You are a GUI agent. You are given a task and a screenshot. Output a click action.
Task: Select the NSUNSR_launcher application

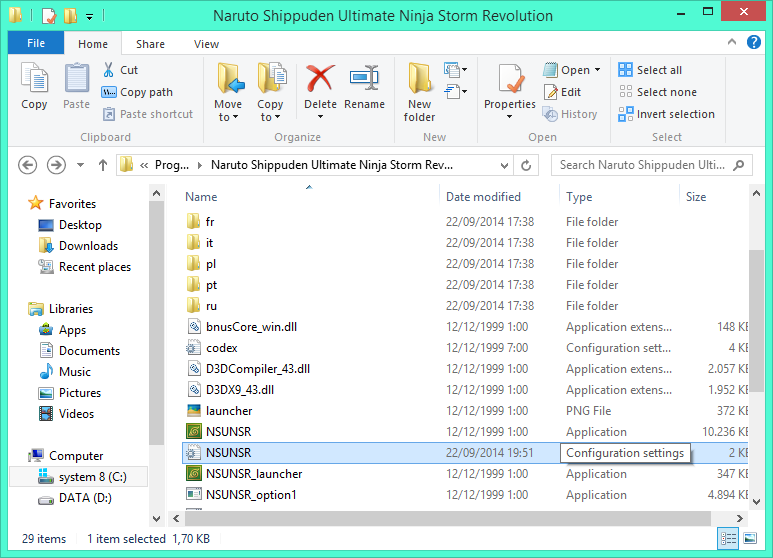click(x=253, y=474)
